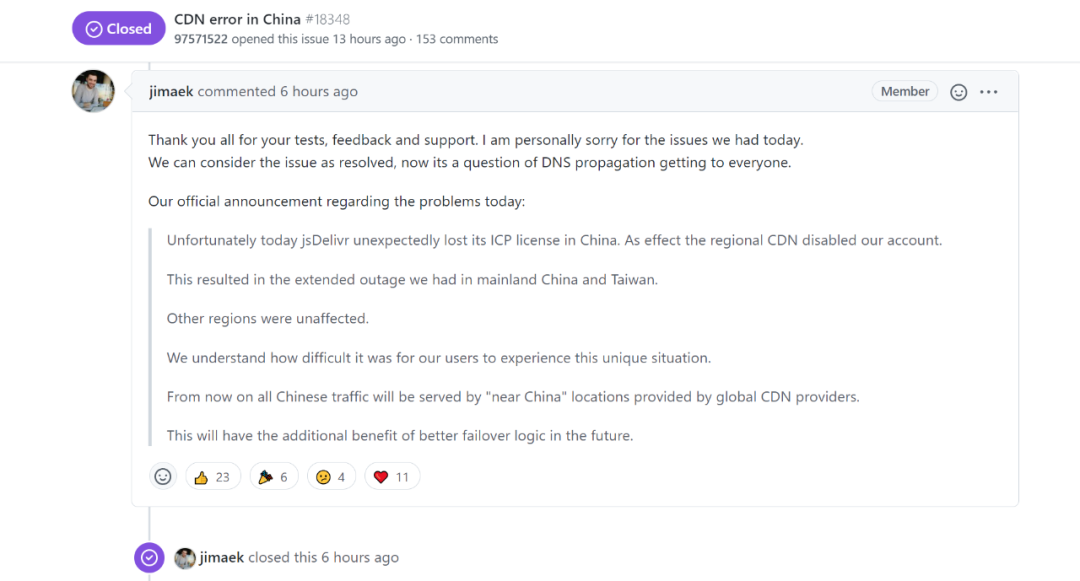
Task: Open the add-reaction smiley below the comment
Action: 163,477
